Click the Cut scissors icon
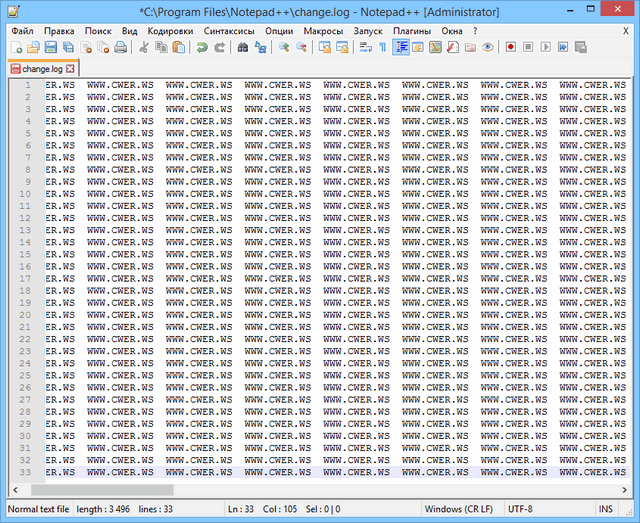The width and height of the screenshot is (640, 523). [144, 47]
